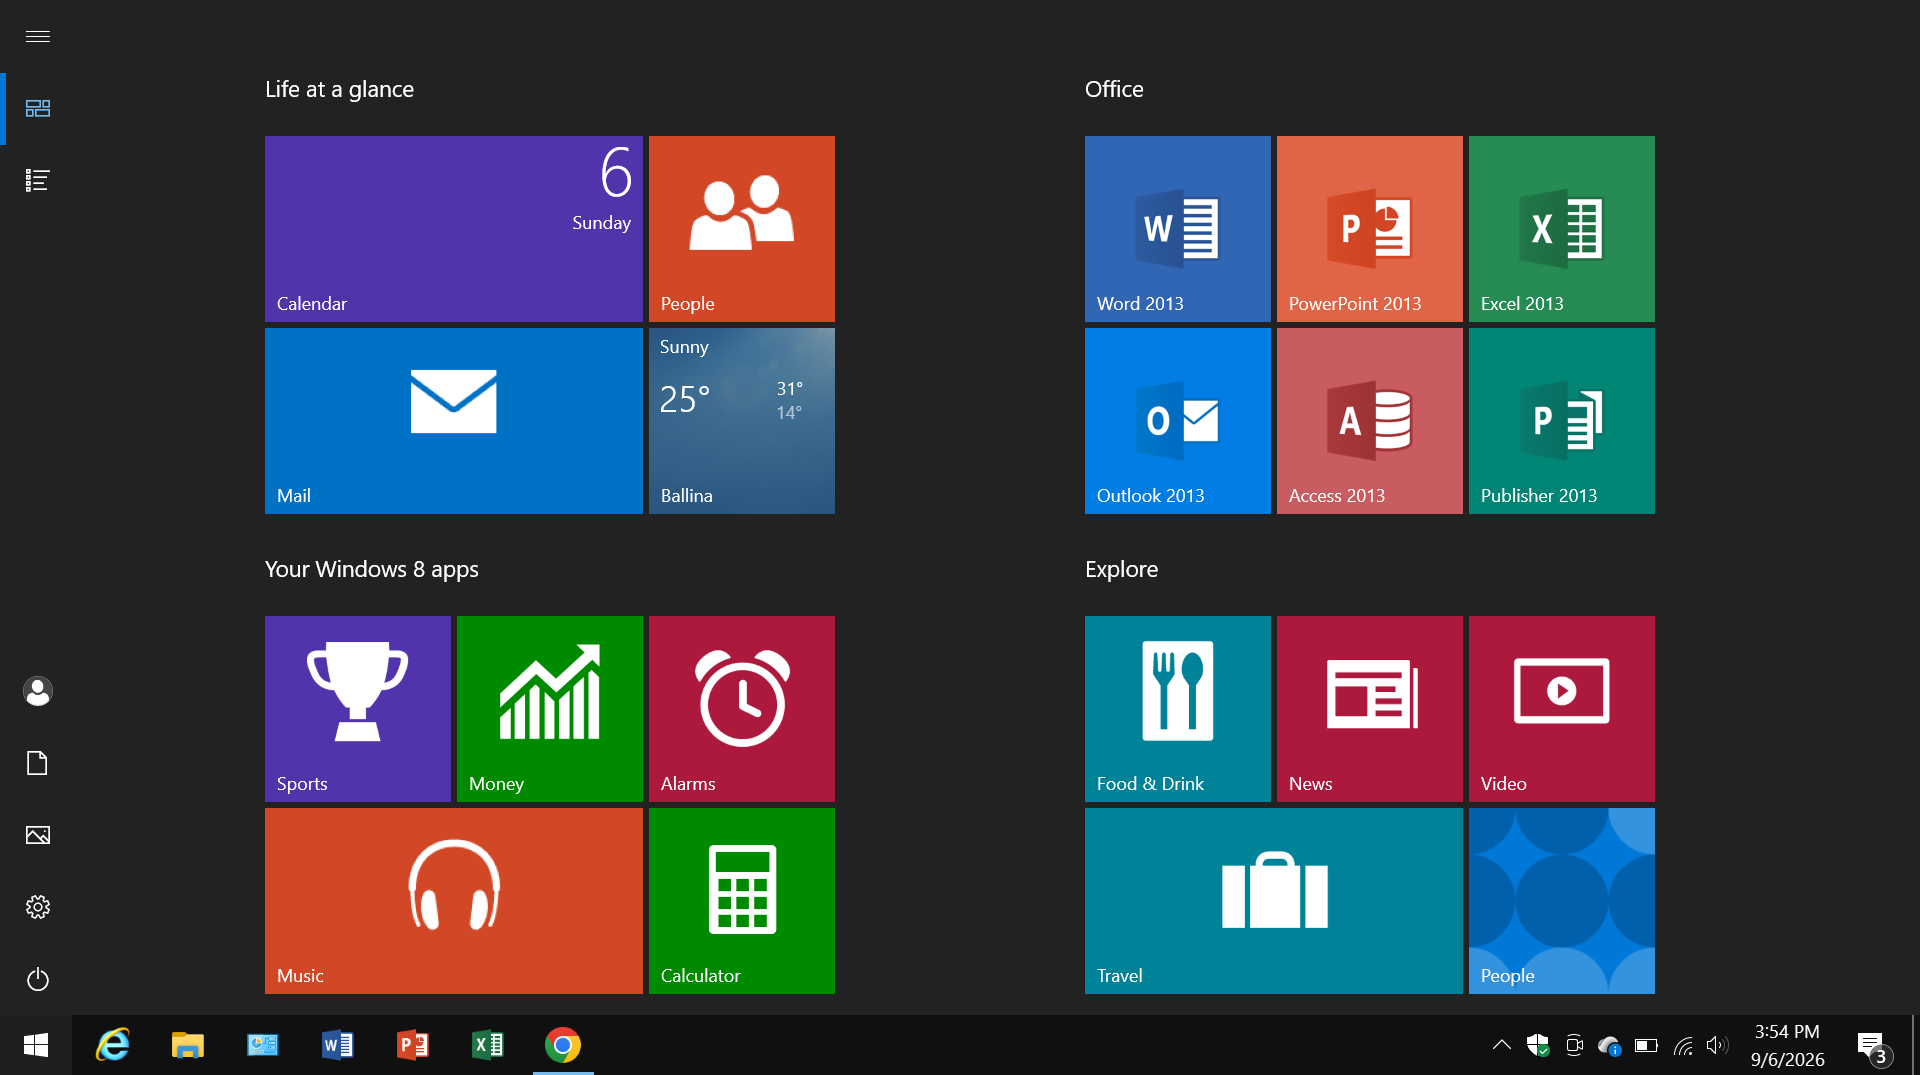Select 'Your Windows 8 apps' group header

[372, 569]
